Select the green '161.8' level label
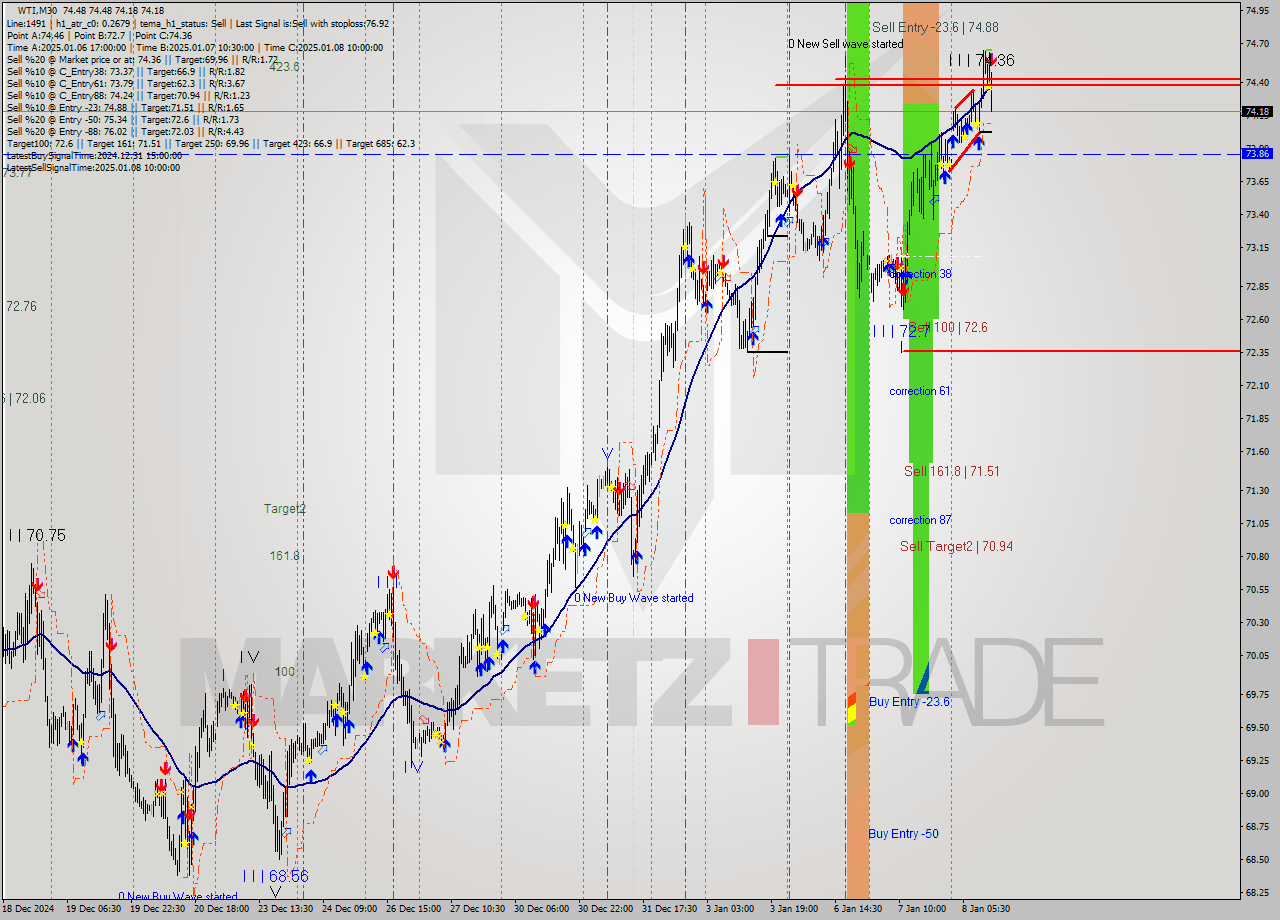Viewport: 1280px width, 920px height. click(285, 555)
